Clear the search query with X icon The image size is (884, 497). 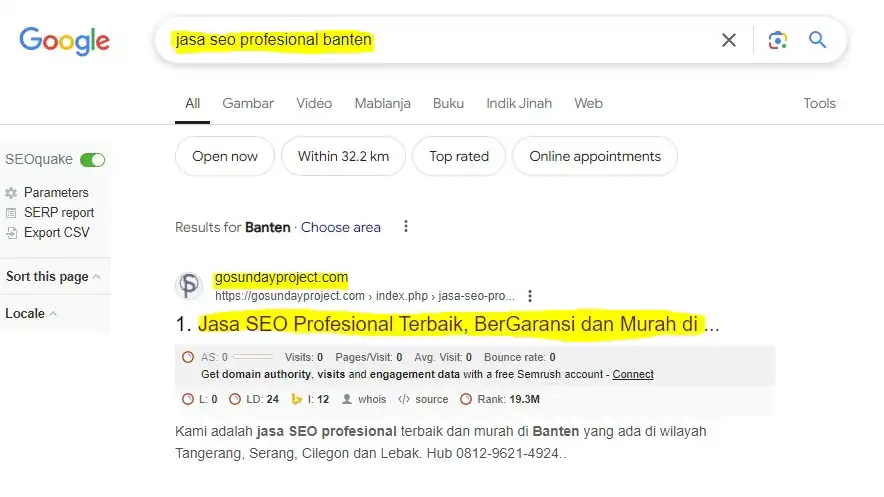(x=728, y=40)
